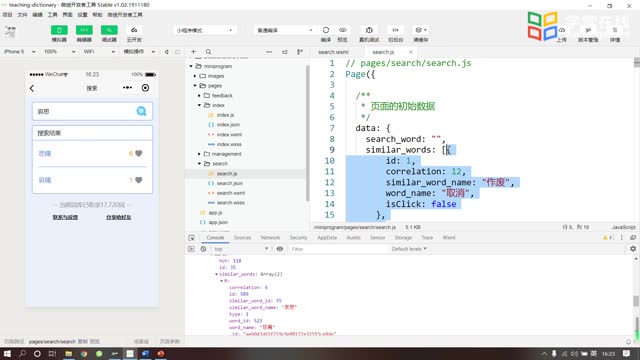Viewport: 640px width, 360px height.
Task: Click the clear console icon
Action: click(203, 249)
